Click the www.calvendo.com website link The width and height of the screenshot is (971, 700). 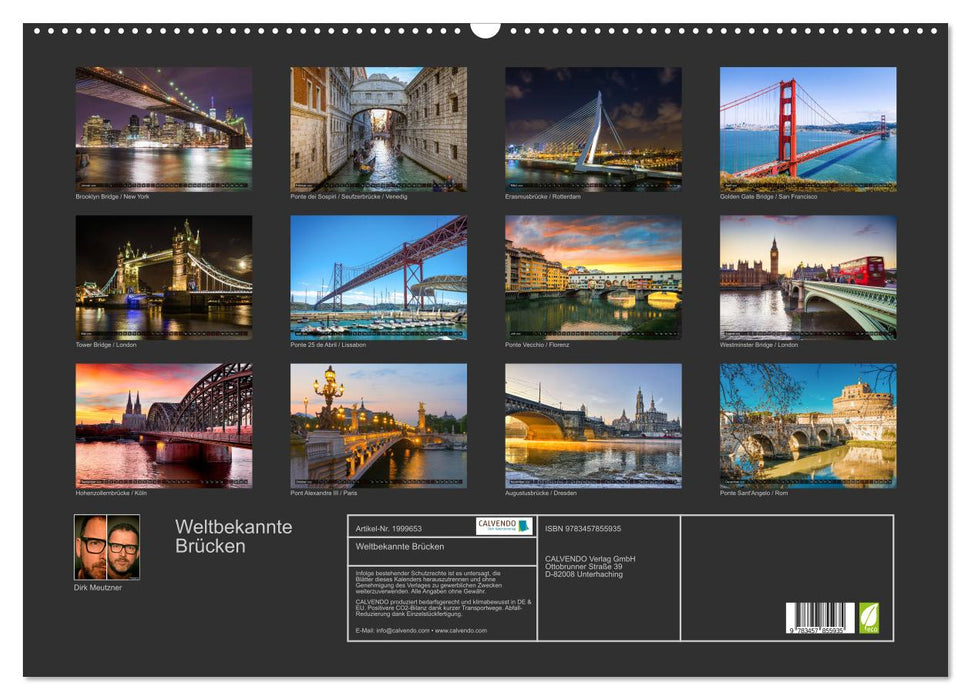coord(462,631)
